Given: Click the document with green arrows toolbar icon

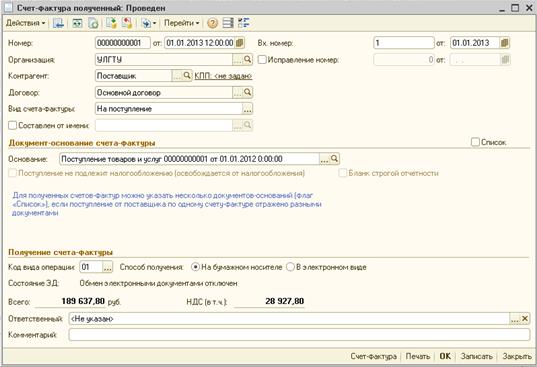Looking at the screenshot, I should coord(77,23).
